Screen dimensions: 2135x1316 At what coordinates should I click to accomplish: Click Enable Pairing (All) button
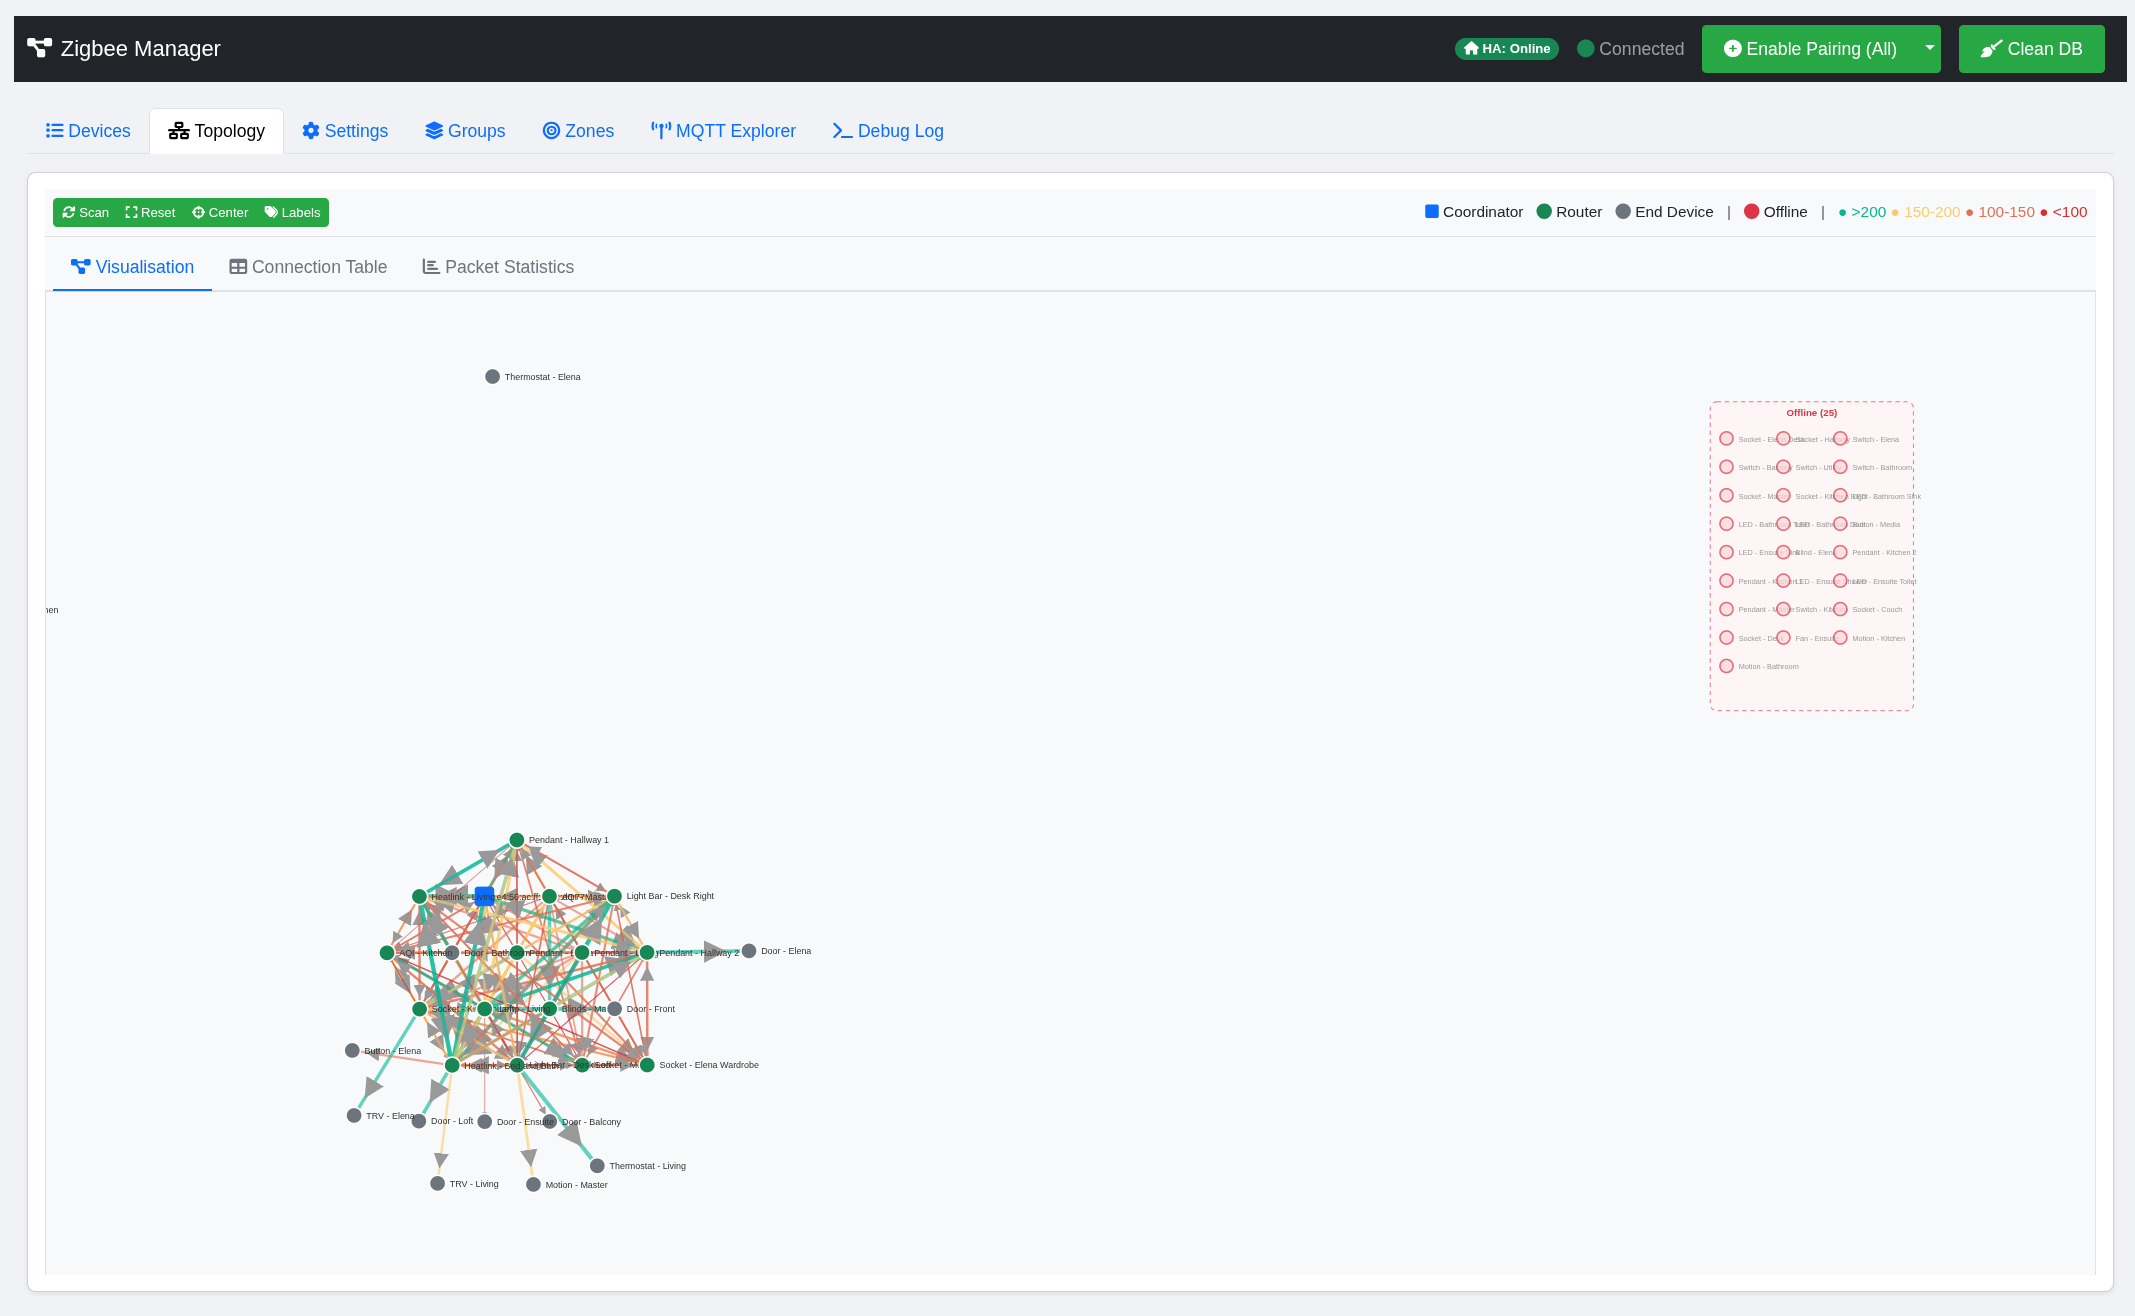(1810, 49)
